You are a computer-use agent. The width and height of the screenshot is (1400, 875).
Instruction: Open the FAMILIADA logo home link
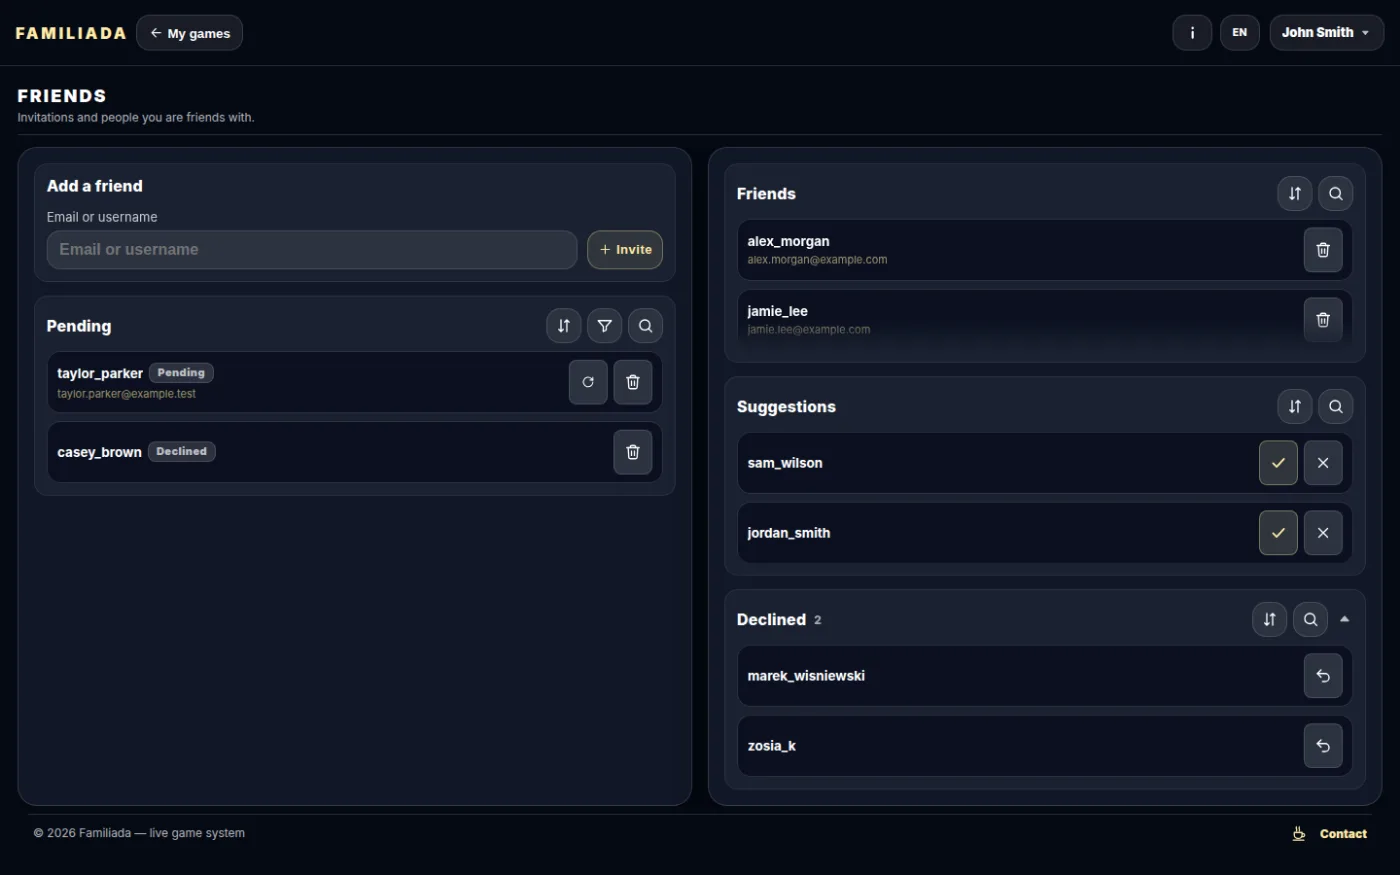tap(71, 33)
